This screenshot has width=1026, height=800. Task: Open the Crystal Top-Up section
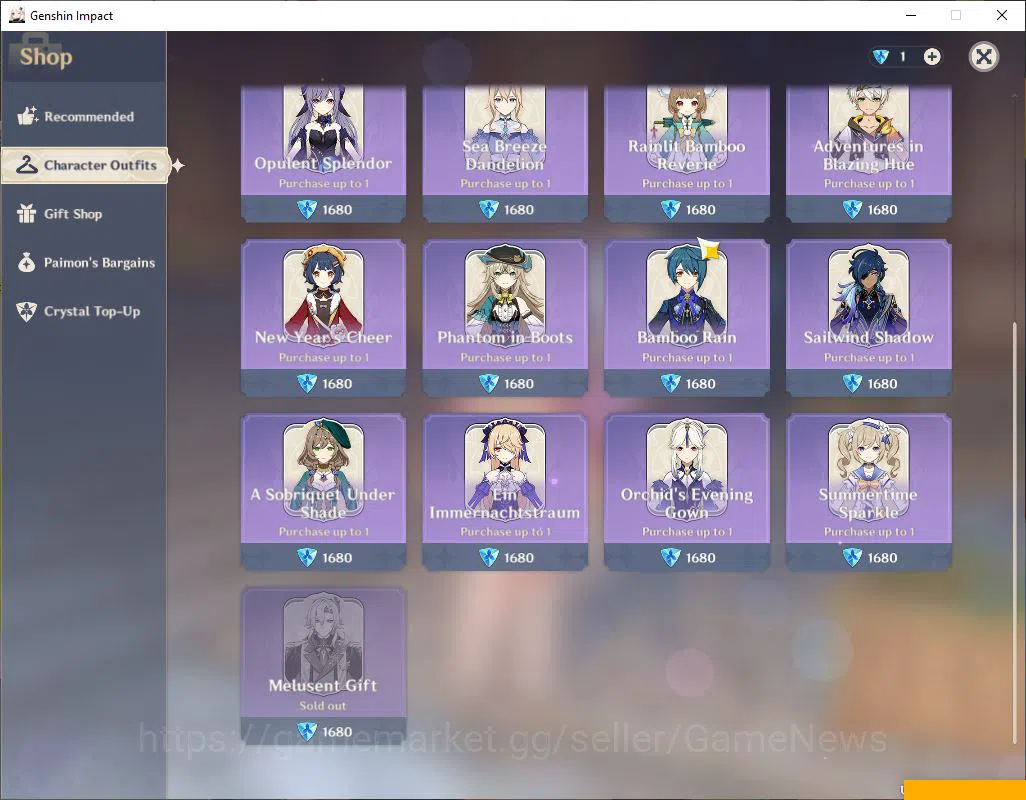pos(83,311)
